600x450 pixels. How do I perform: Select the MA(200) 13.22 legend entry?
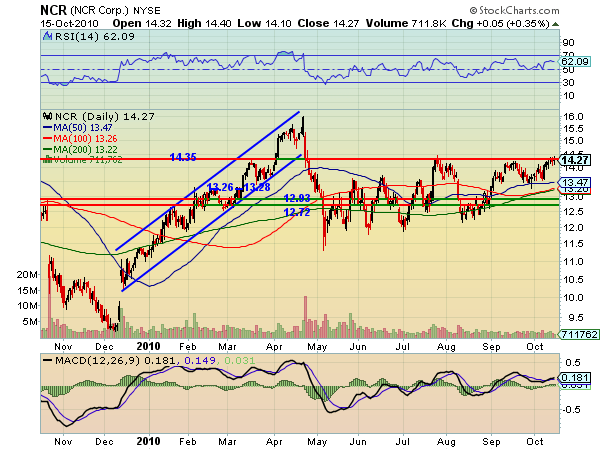tap(80, 149)
